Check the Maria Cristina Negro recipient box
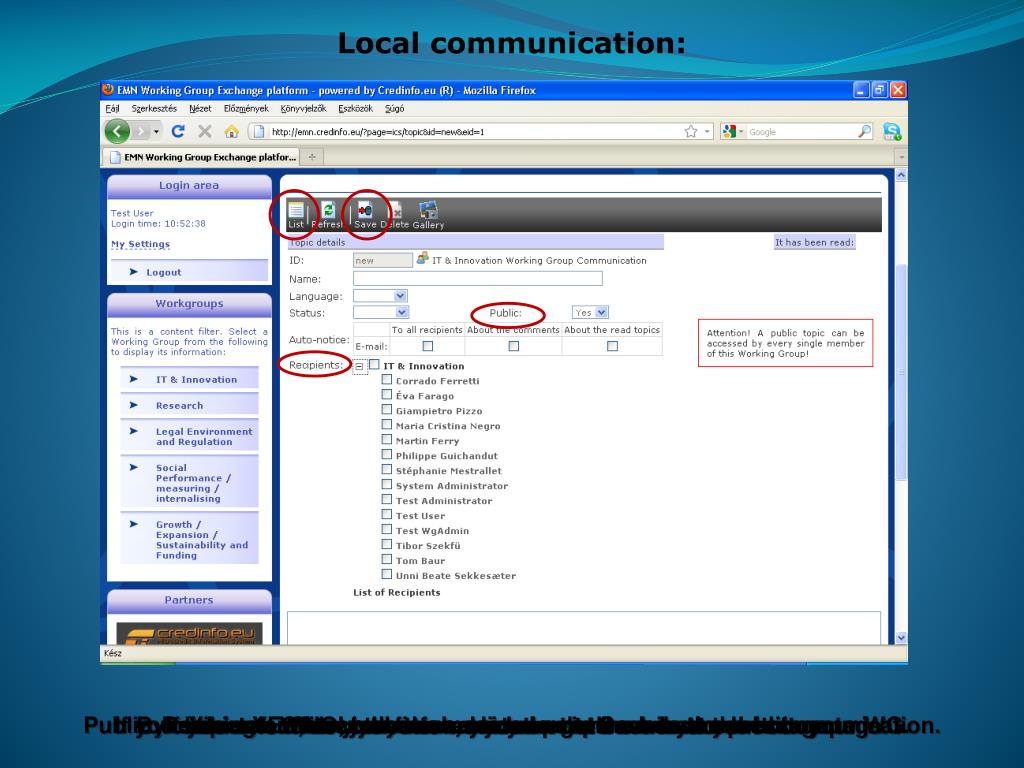1024x768 pixels. [x=387, y=424]
